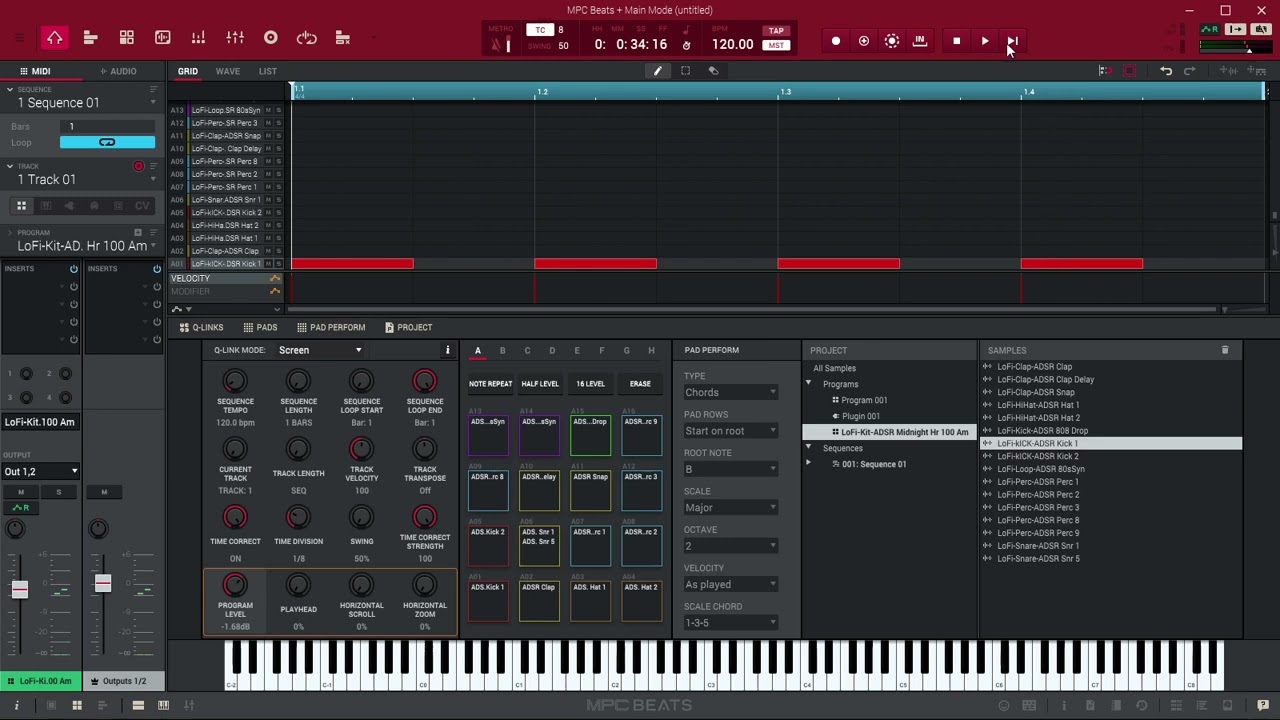Image resolution: width=1280 pixels, height=720 pixels.
Task: Toggle the sequence Loop button
Action: [x=107, y=142]
